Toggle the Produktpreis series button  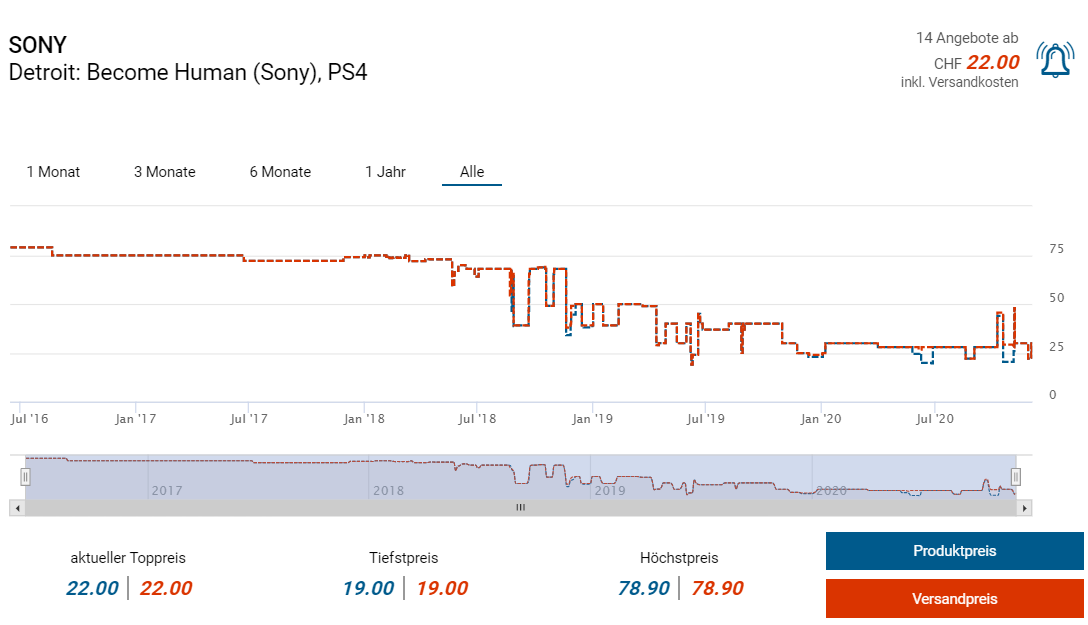954,551
